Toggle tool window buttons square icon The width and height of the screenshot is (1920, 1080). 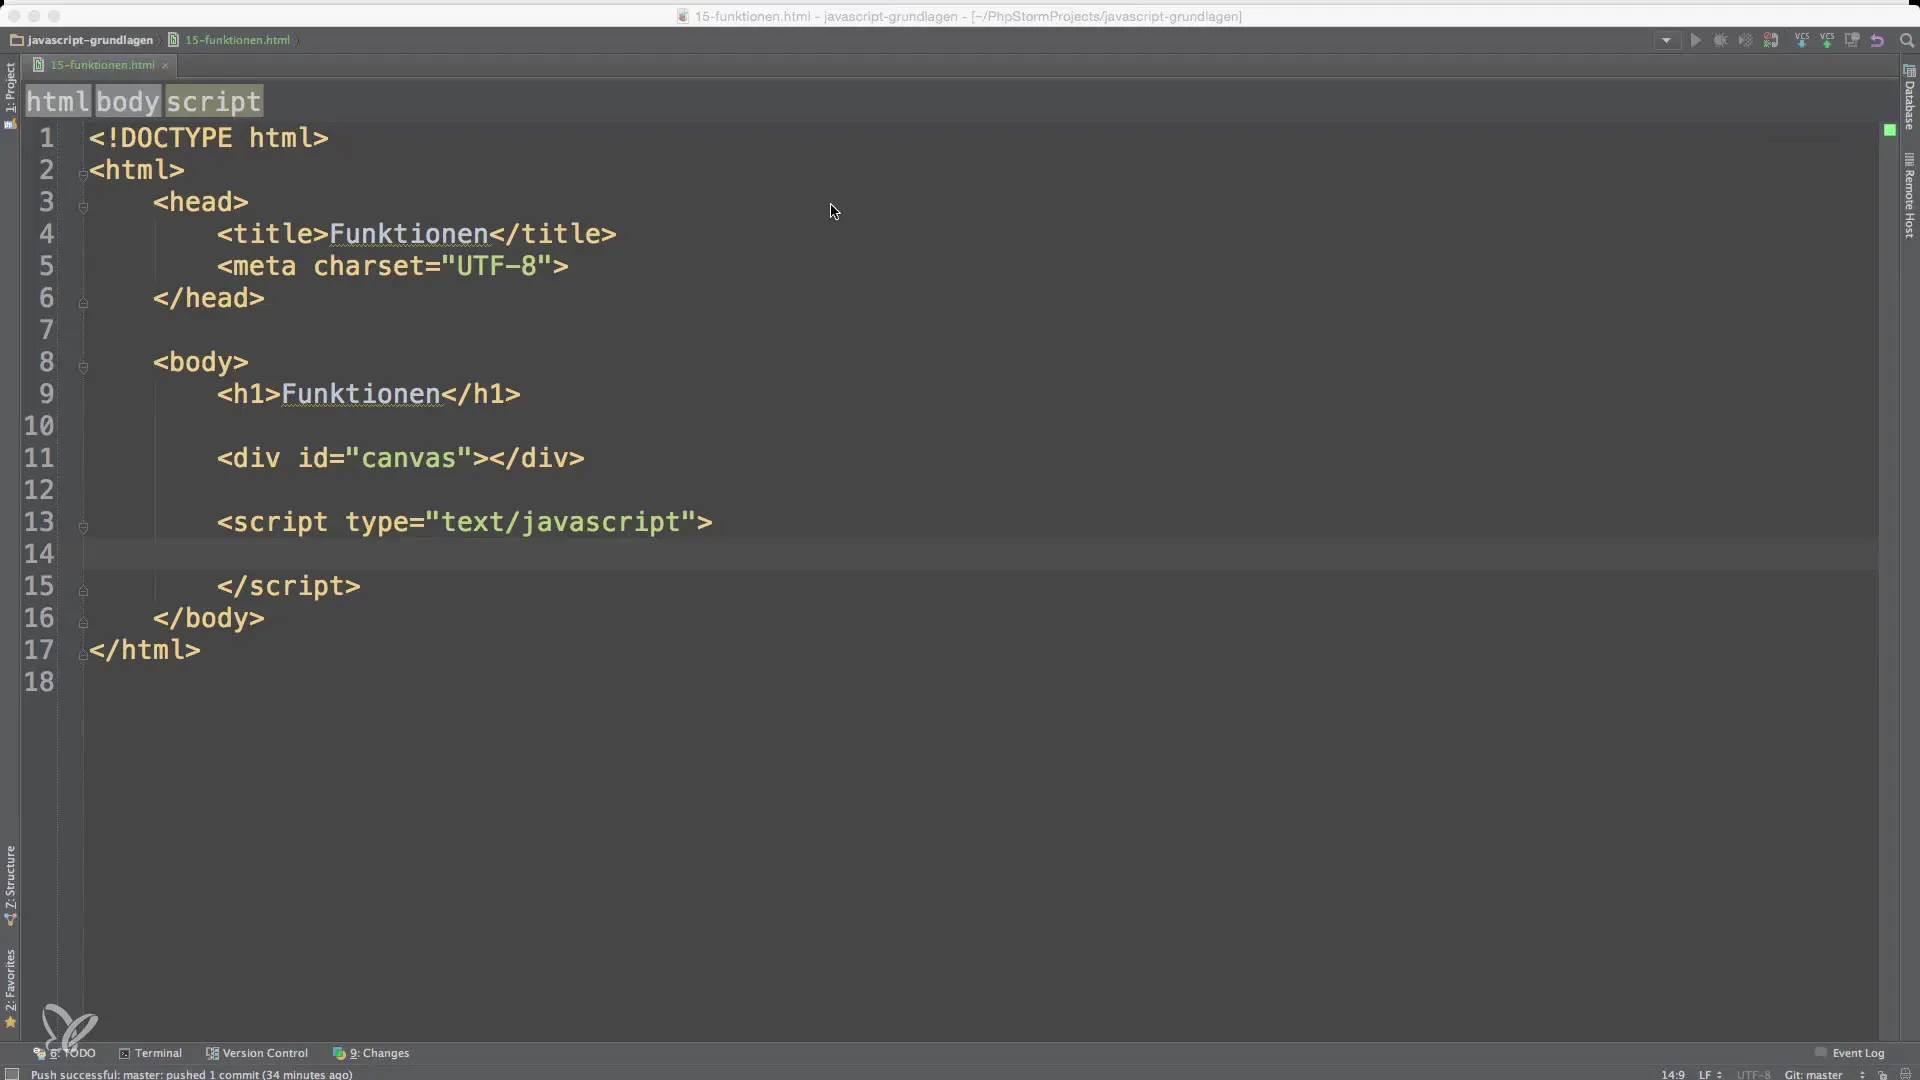(x=12, y=1074)
